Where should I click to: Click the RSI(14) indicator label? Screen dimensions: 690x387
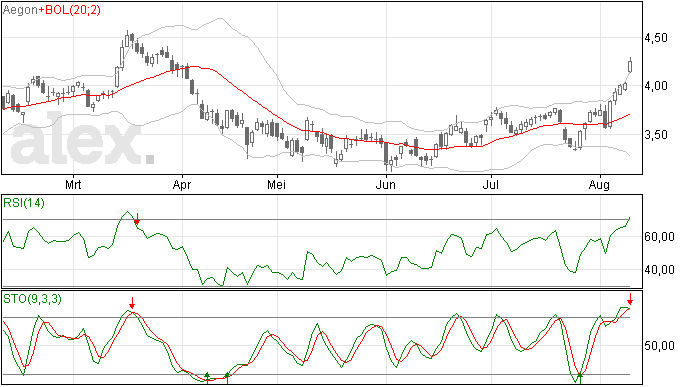tap(24, 203)
